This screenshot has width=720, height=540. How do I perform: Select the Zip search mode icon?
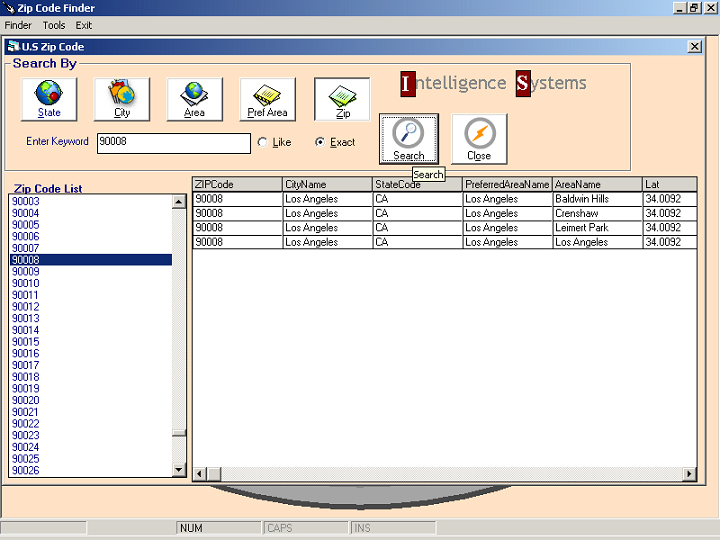click(x=342, y=99)
